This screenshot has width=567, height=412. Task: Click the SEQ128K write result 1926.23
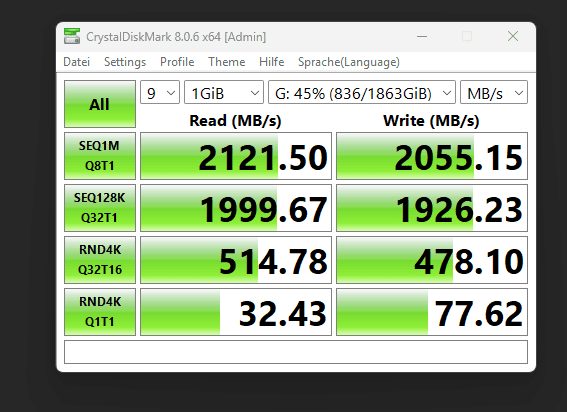click(432, 208)
